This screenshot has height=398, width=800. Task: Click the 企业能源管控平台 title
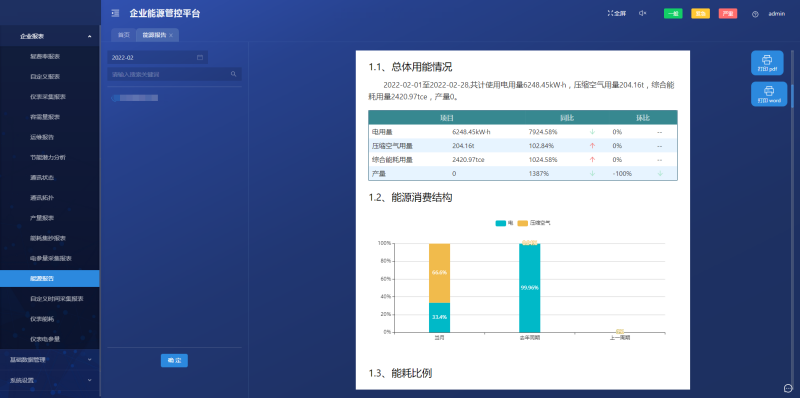pyautogui.click(x=165, y=13)
